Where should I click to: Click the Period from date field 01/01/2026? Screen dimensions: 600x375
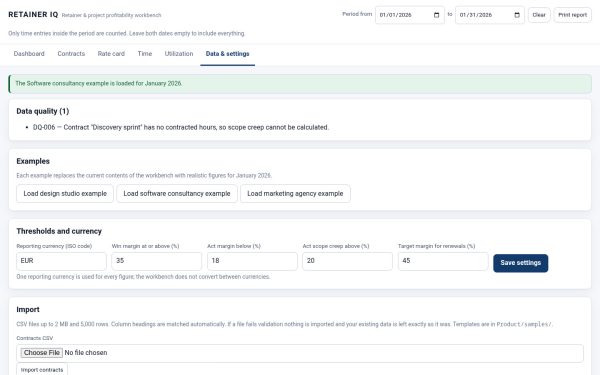pyautogui.click(x=410, y=15)
